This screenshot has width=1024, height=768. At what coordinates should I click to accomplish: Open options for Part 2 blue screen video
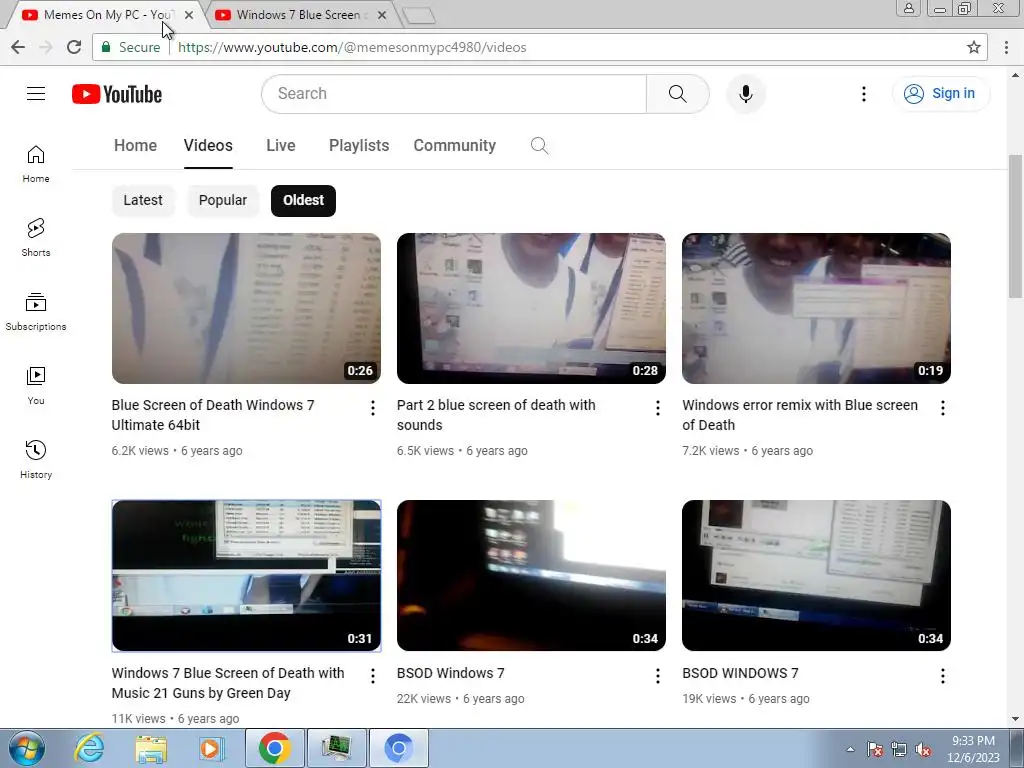[x=658, y=408]
